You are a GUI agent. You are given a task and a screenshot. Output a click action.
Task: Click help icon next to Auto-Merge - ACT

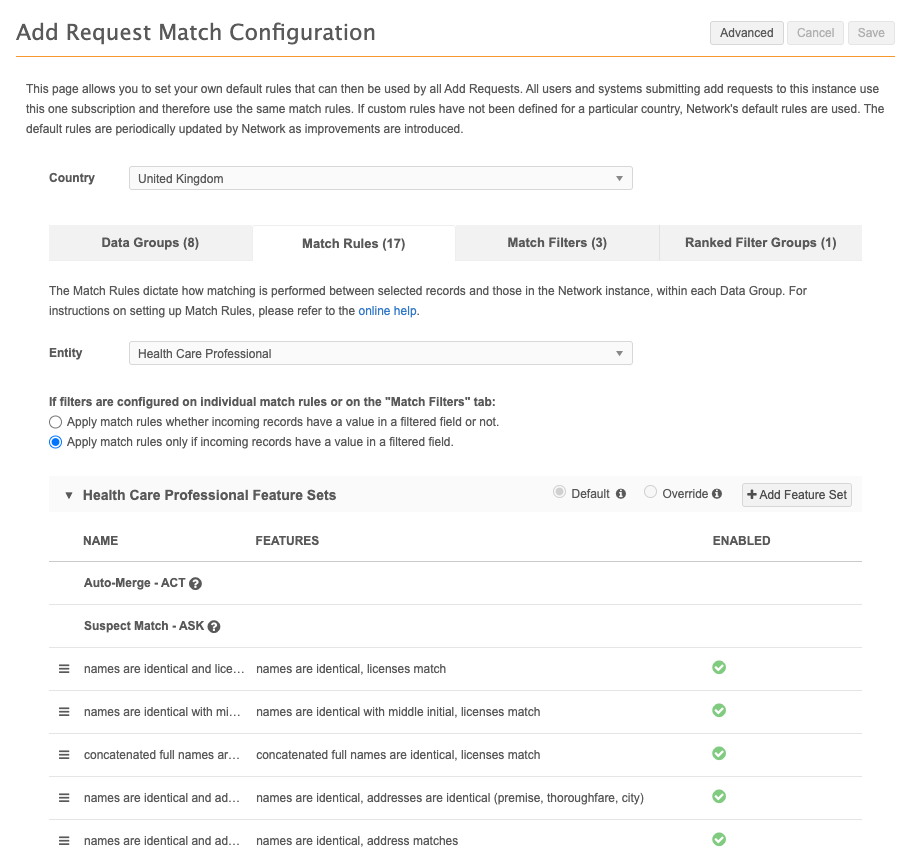tap(196, 584)
